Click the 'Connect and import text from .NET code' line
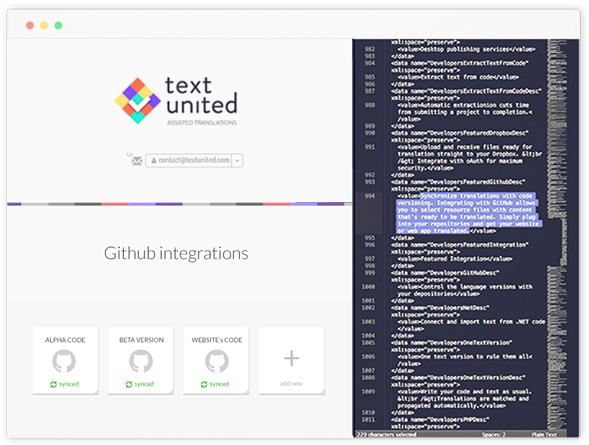The width and height of the screenshot is (589, 445). [x=471, y=322]
